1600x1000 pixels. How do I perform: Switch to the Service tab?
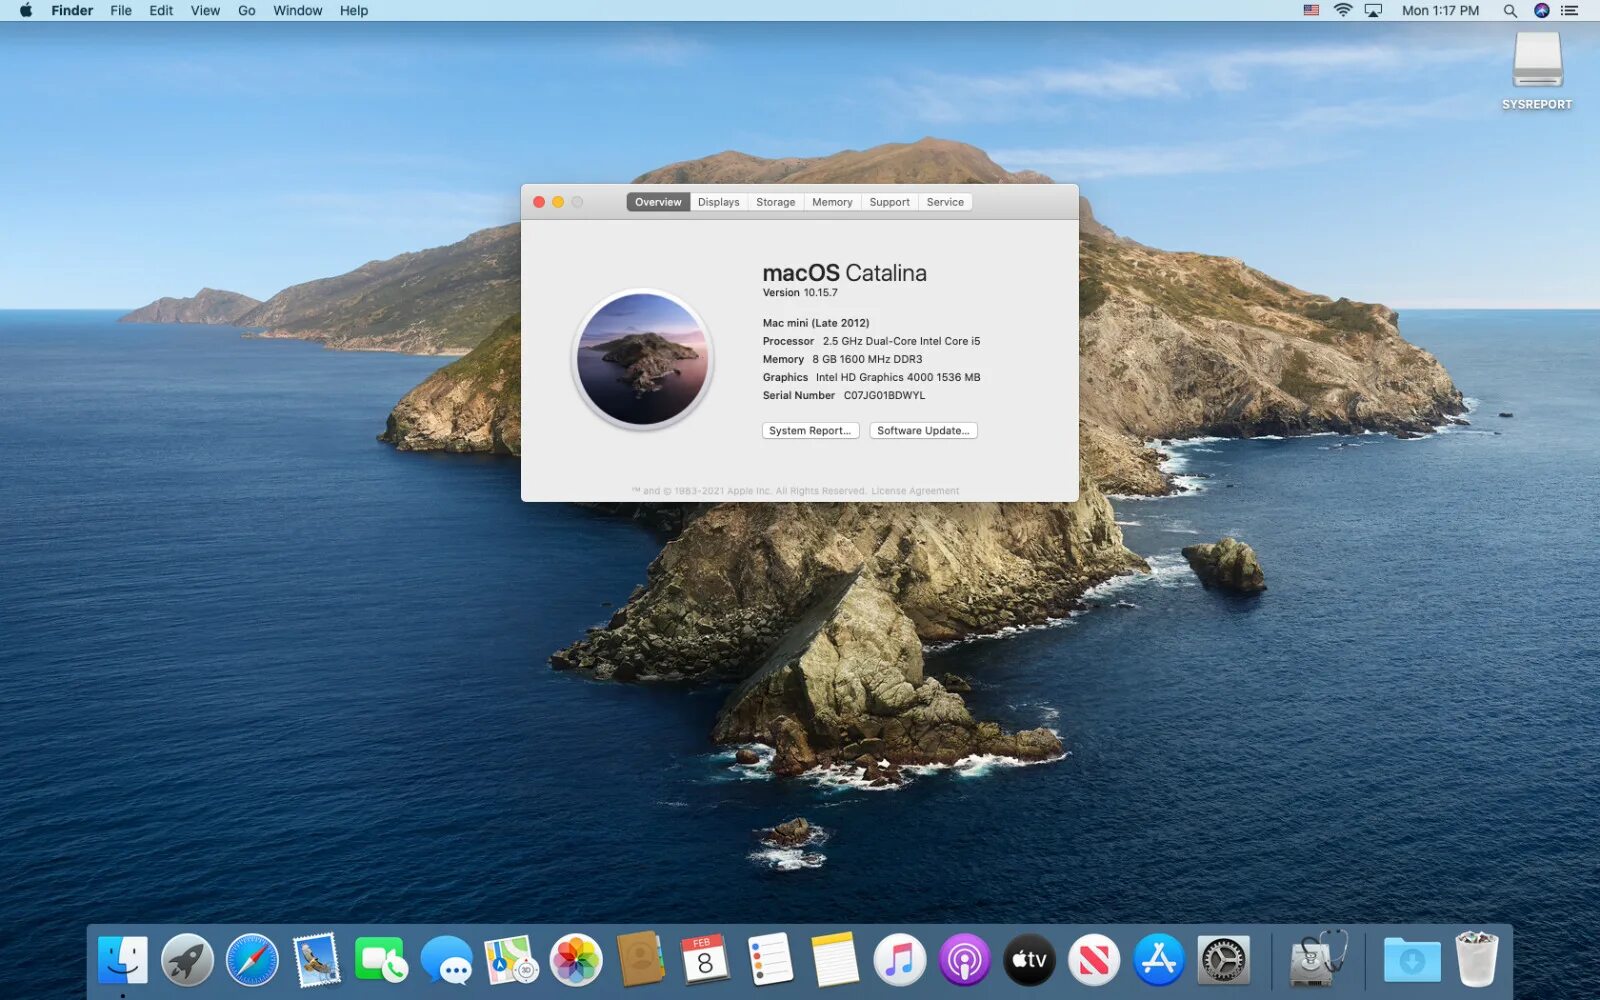pyautogui.click(x=945, y=202)
